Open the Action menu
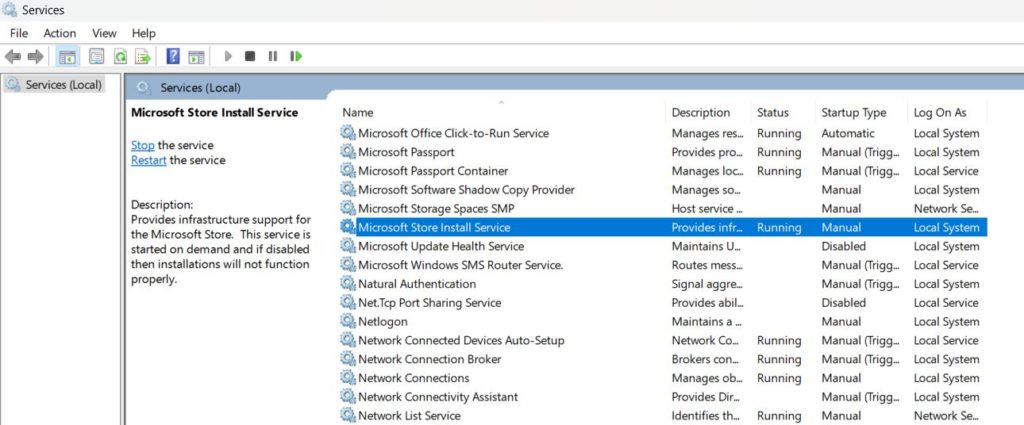This screenshot has width=1024, height=425. 60,33
